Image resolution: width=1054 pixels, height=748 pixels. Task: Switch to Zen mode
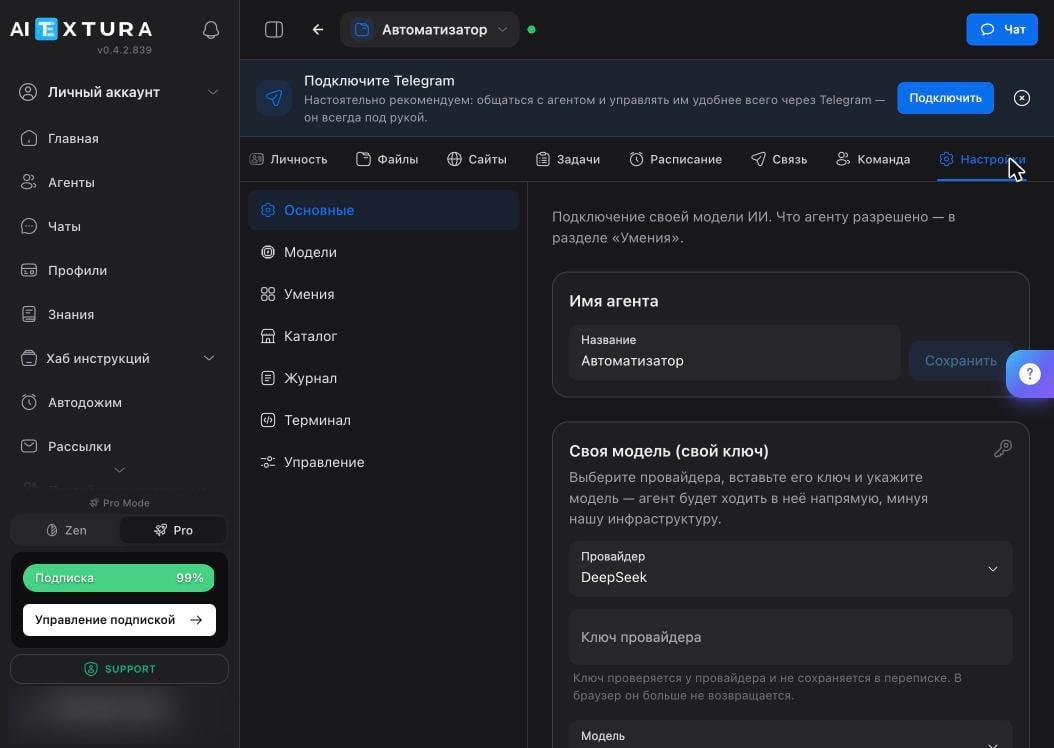(66, 530)
